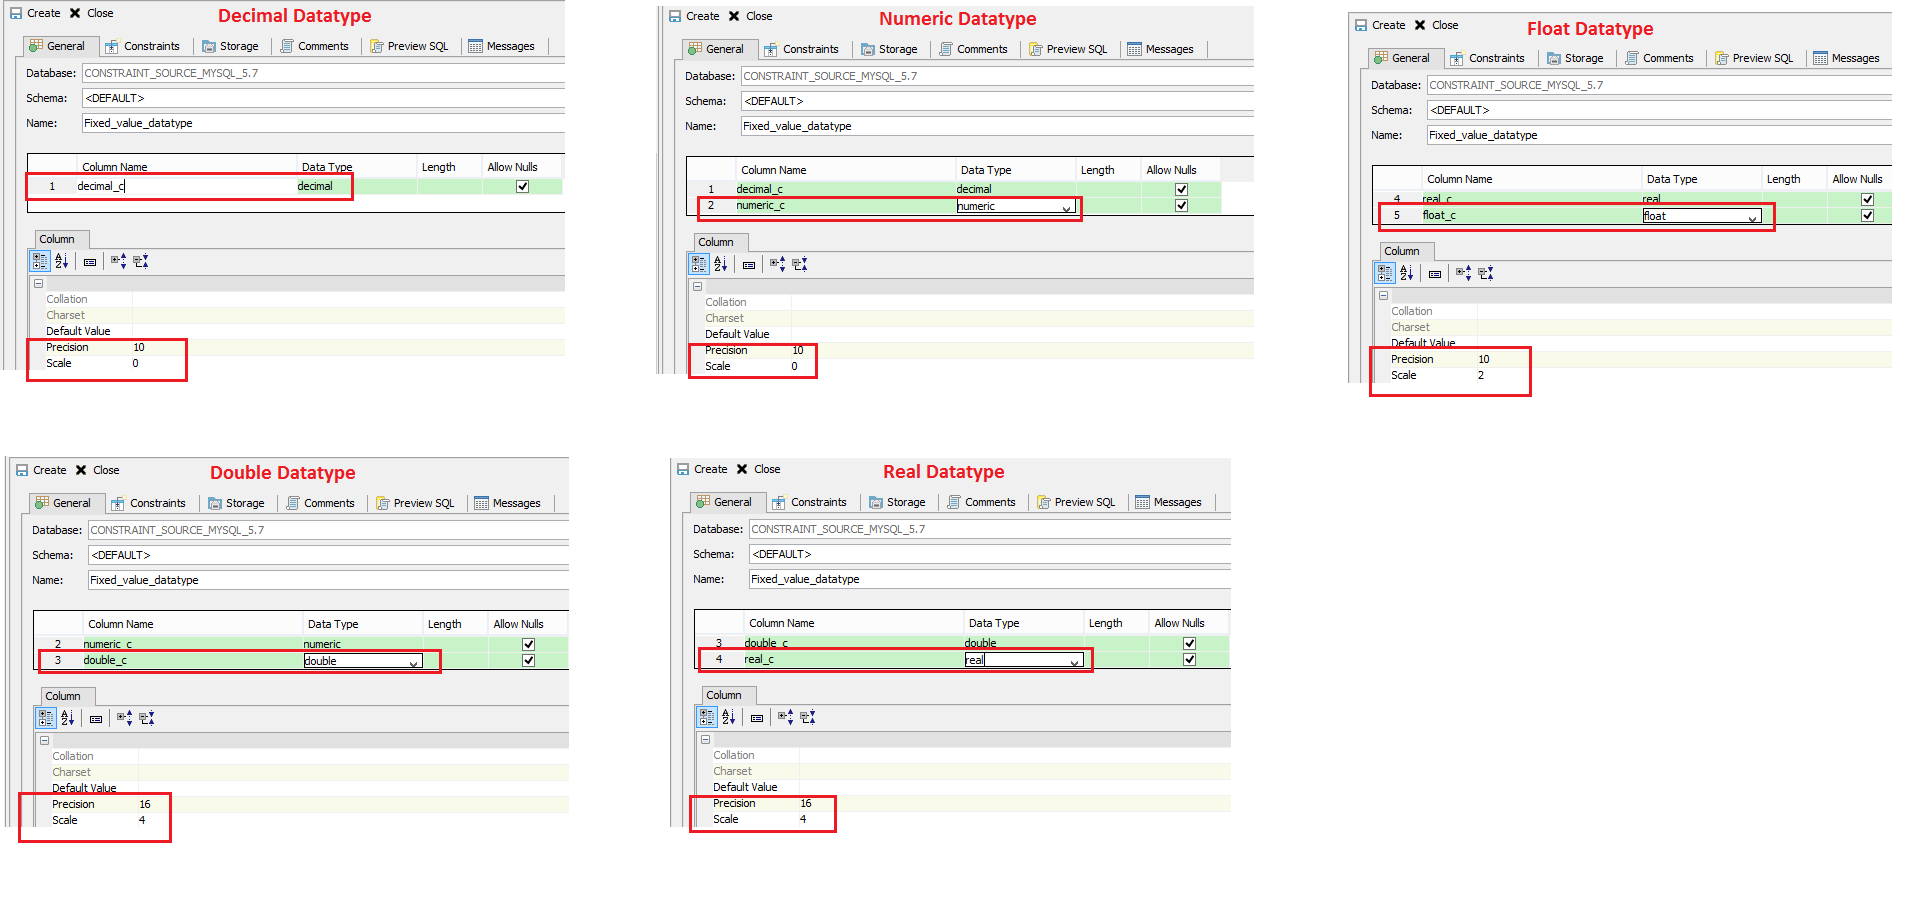Click Precision value 16 in Double Datatype panel

click(x=145, y=804)
